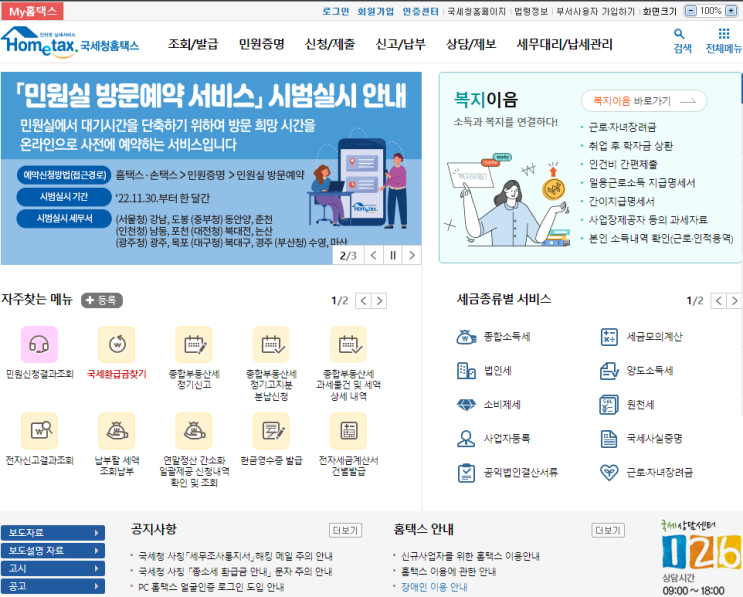743x597 pixels.
Task: Open 간이지급명세서 link
Action: pyautogui.click(x=621, y=201)
